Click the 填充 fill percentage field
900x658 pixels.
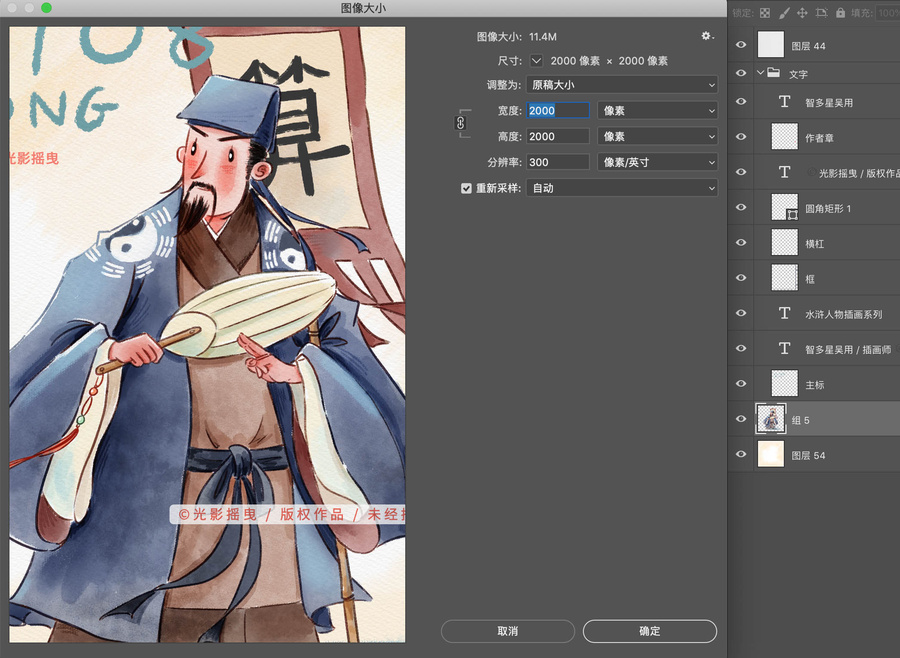click(887, 13)
